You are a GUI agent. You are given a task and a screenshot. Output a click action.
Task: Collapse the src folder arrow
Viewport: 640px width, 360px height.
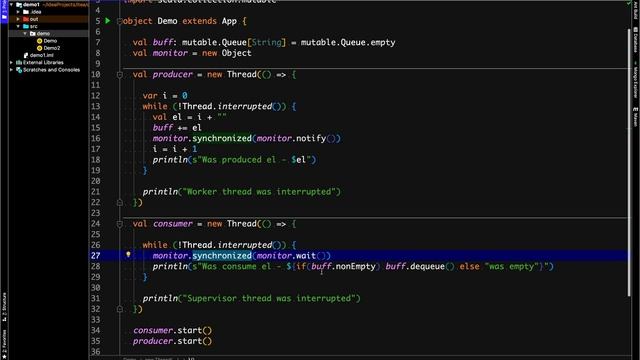(x=18, y=26)
